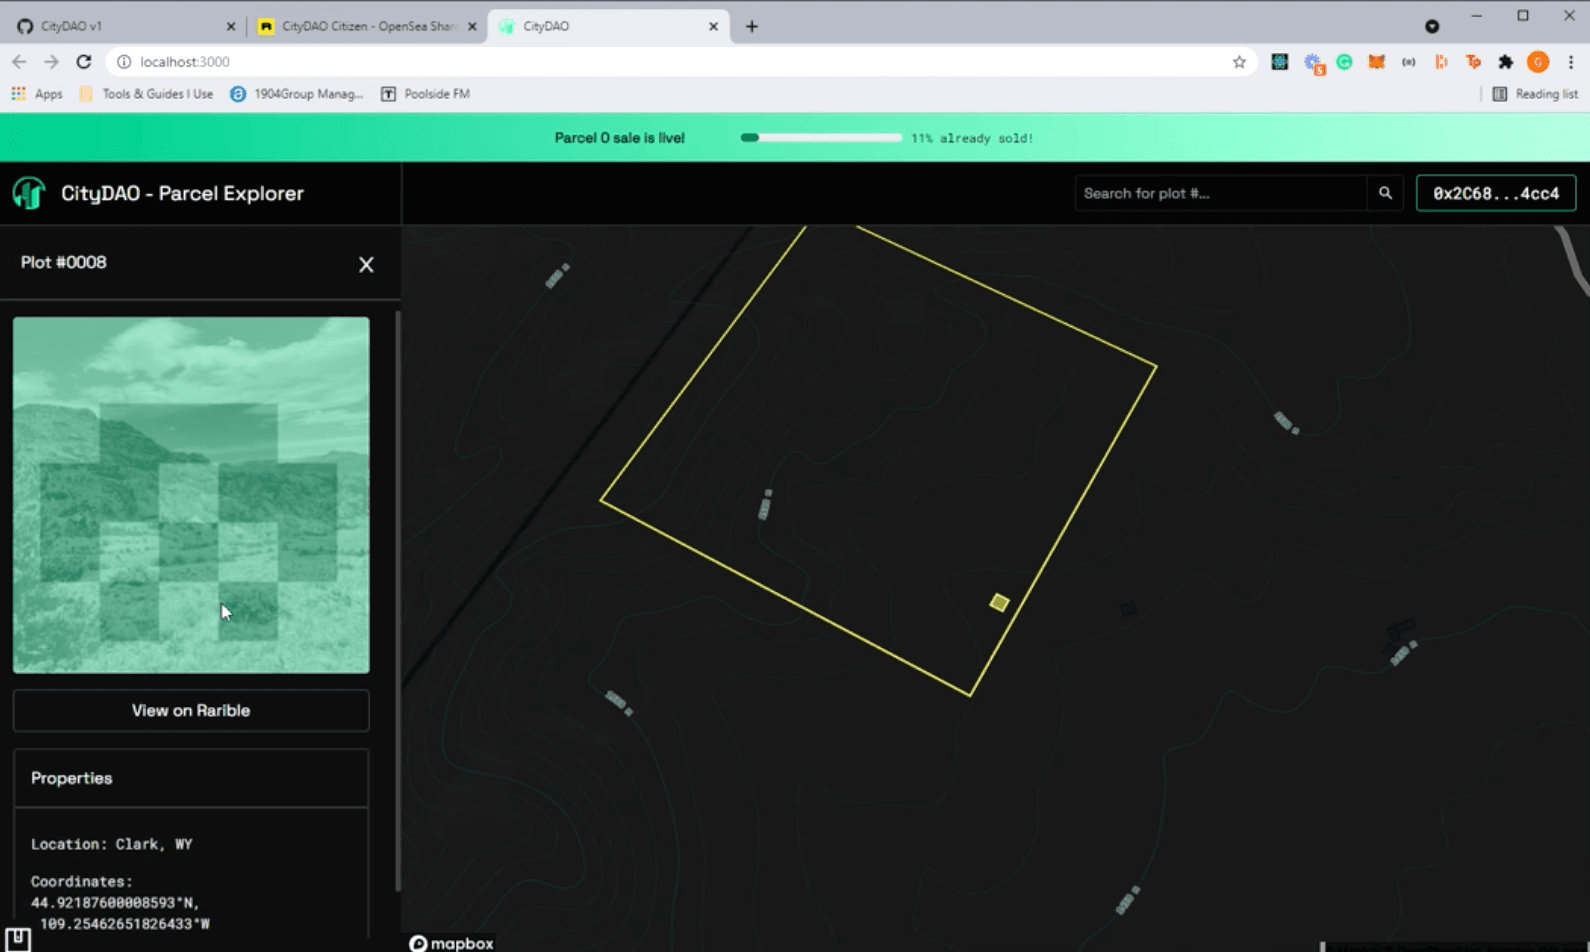Close the CityDAO v1 GitHub tab

point(230,26)
